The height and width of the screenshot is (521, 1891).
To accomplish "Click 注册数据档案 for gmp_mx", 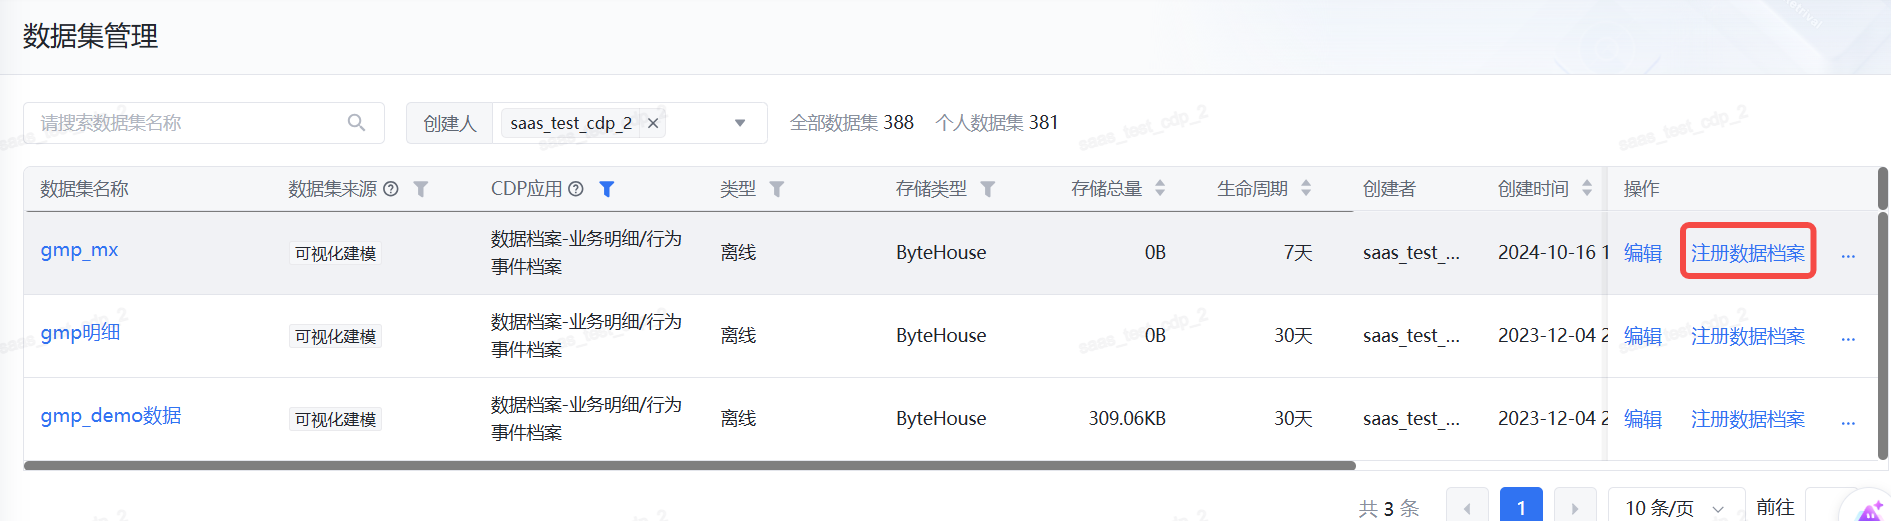I will (x=1747, y=253).
